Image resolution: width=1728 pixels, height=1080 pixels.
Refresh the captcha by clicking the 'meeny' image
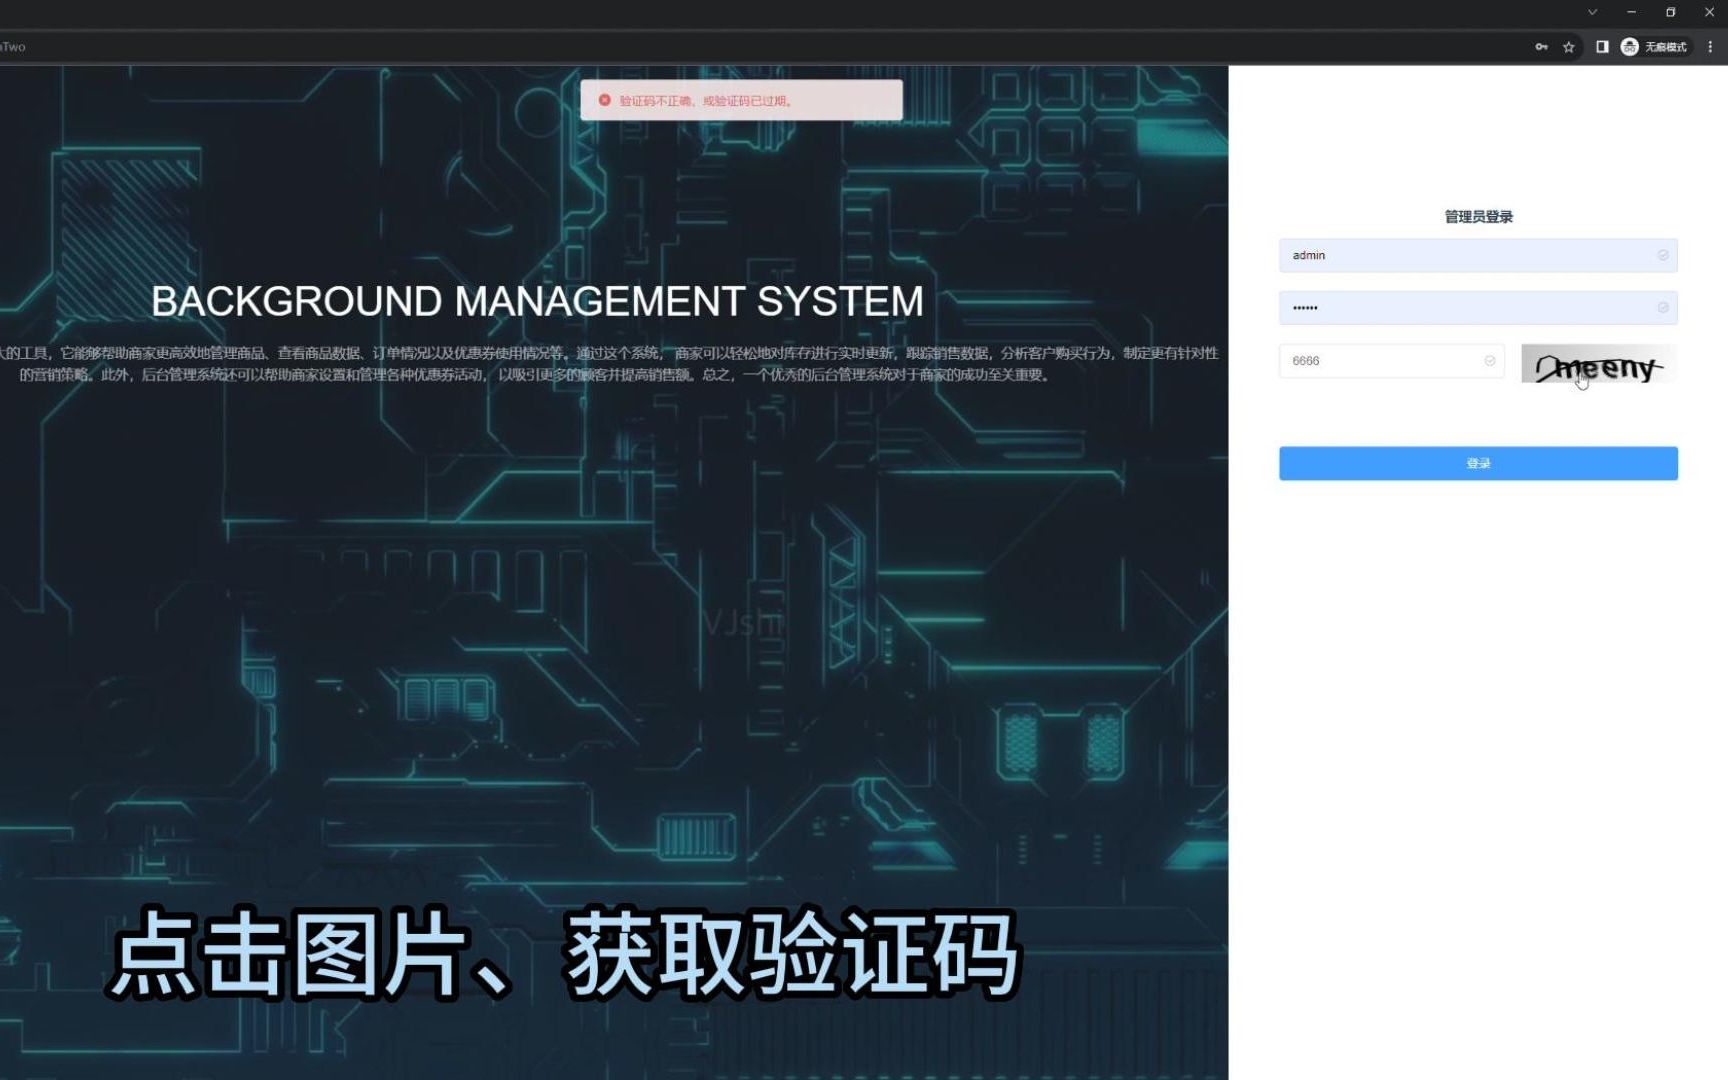pos(1597,365)
